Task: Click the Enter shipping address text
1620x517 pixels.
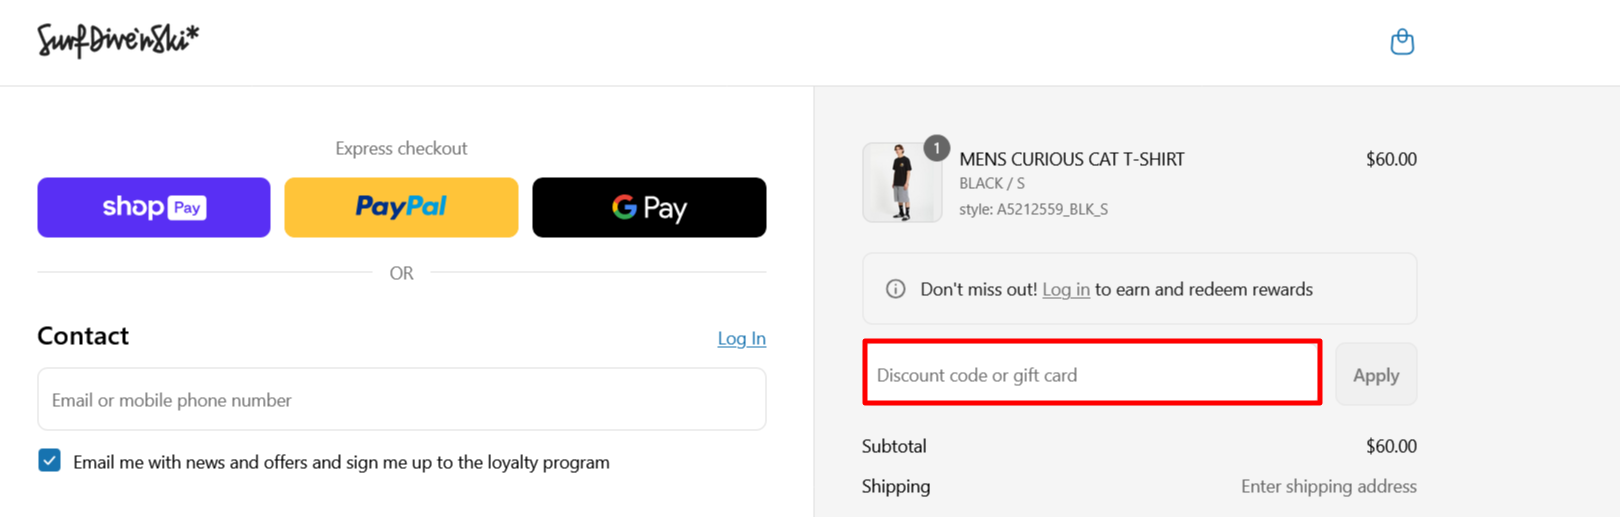Action: point(1328,486)
